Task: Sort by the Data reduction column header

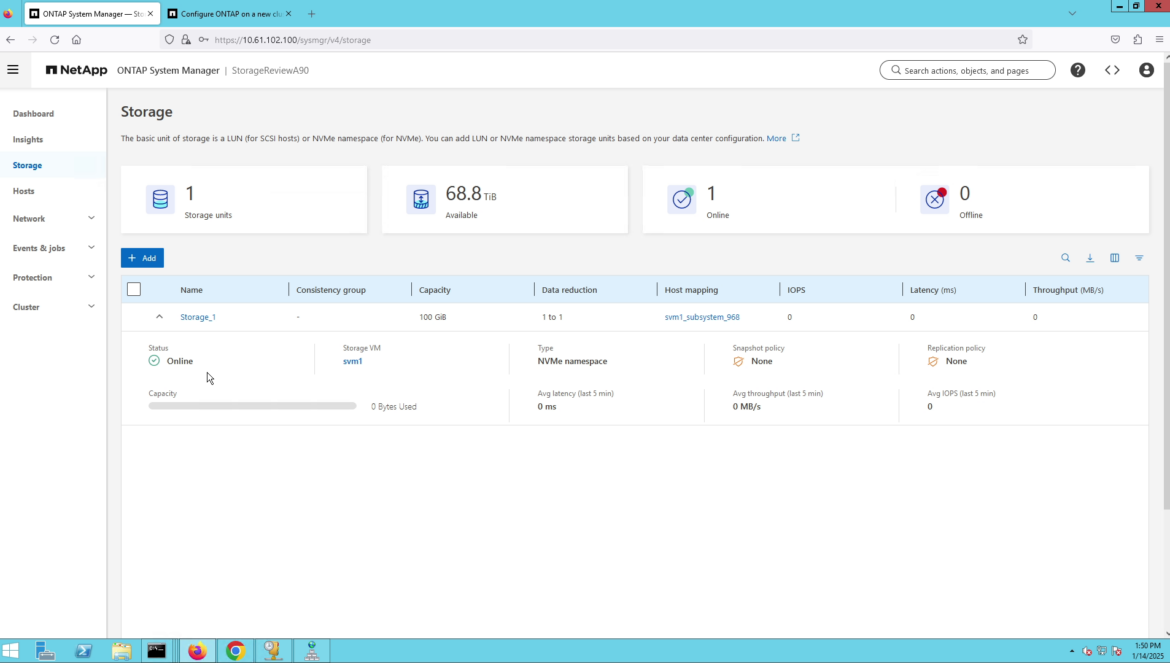Action: 569,289
